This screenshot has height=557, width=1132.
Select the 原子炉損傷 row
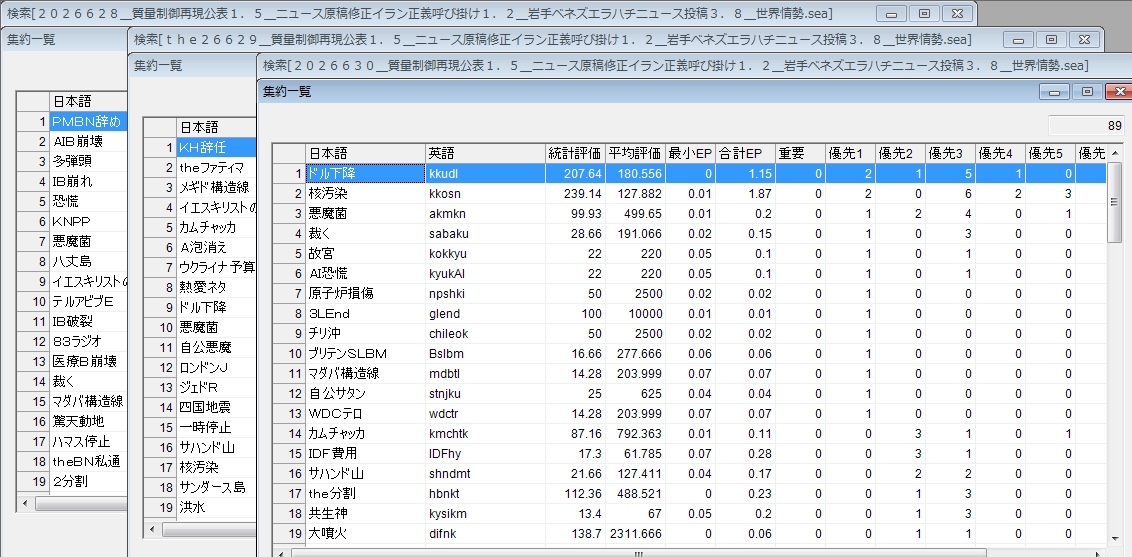tap(689, 294)
